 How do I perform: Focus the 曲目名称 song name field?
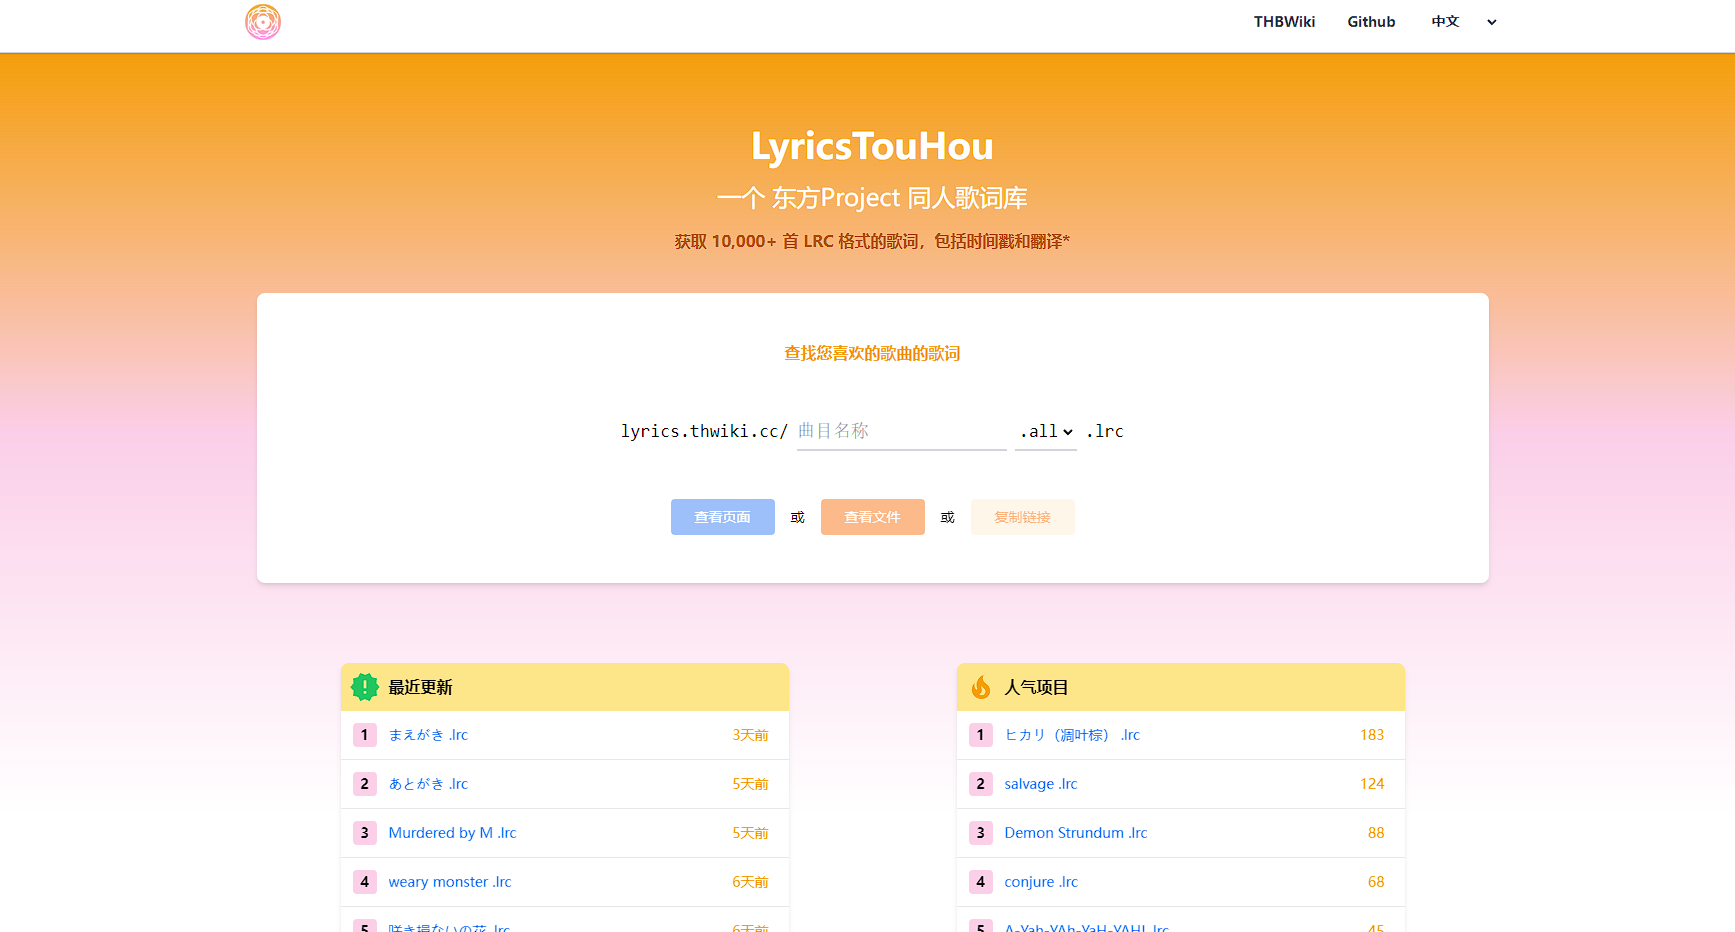(902, 431)
